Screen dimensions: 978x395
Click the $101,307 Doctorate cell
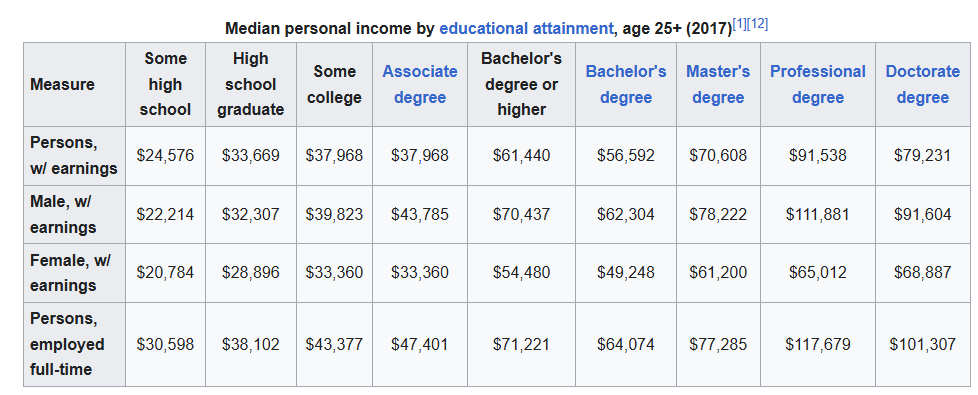(x=922, y=344)
